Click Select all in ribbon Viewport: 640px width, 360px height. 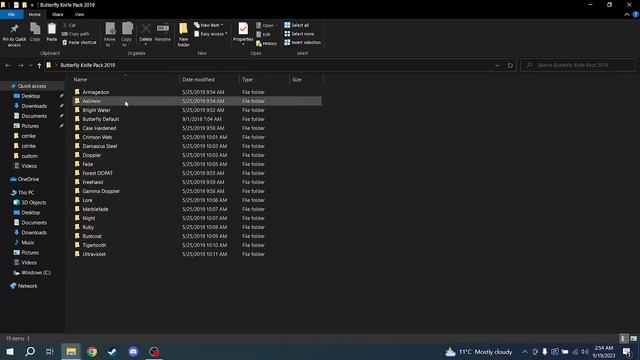(297, 25)
